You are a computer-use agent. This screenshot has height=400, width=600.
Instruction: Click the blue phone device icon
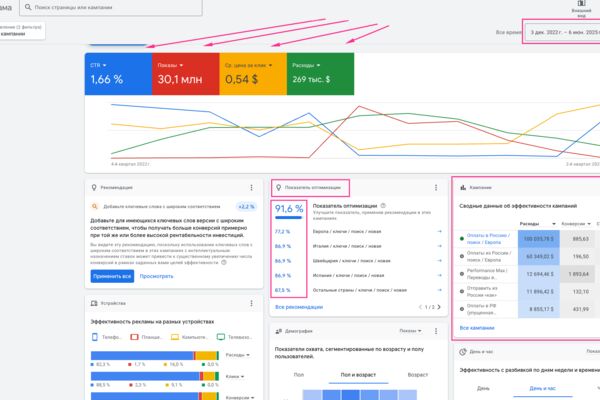click(x=95, y=337)
